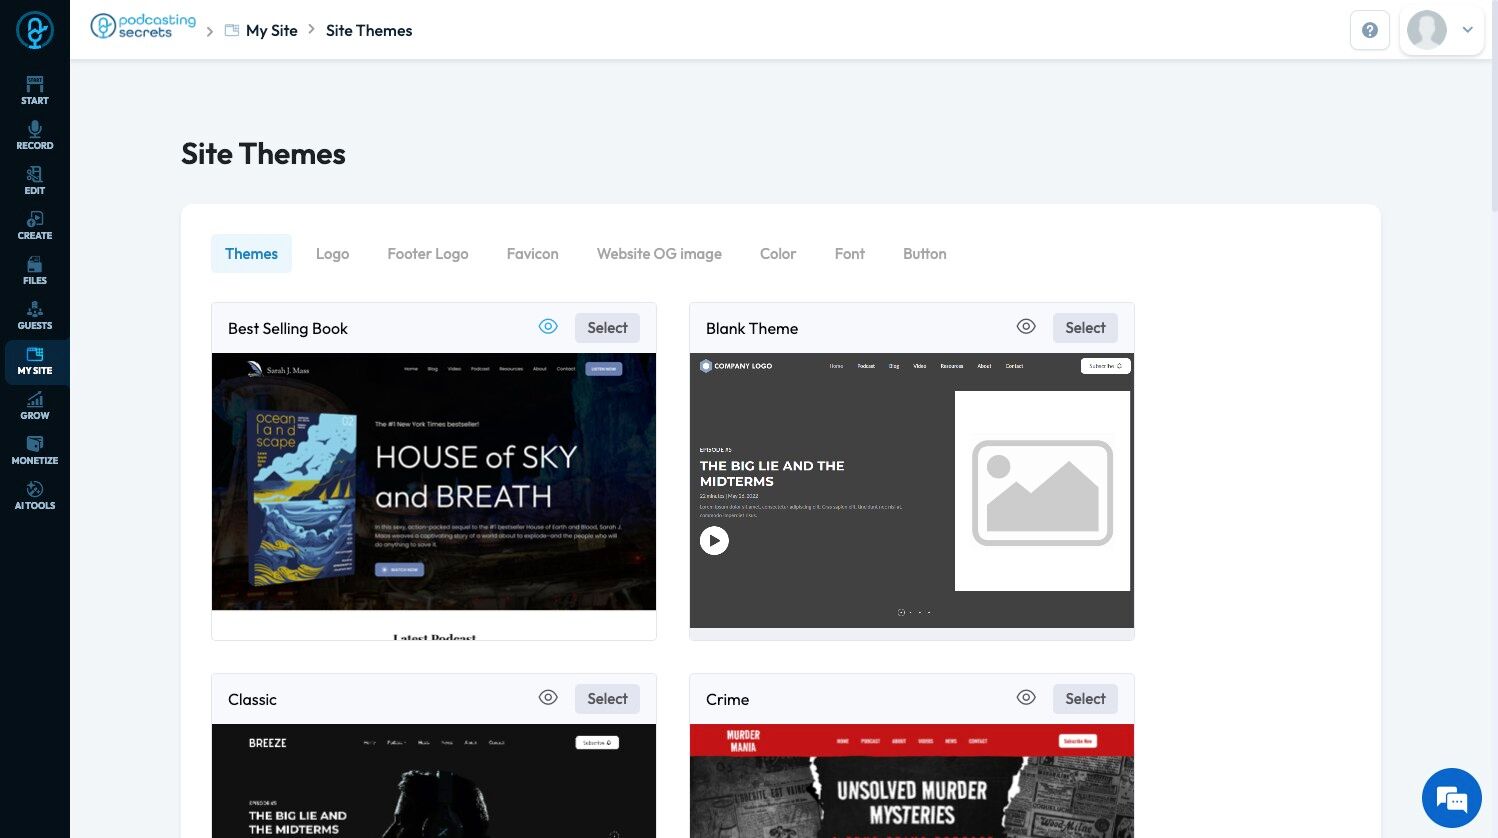Switch to the Font tab

(x=850, y=254)
